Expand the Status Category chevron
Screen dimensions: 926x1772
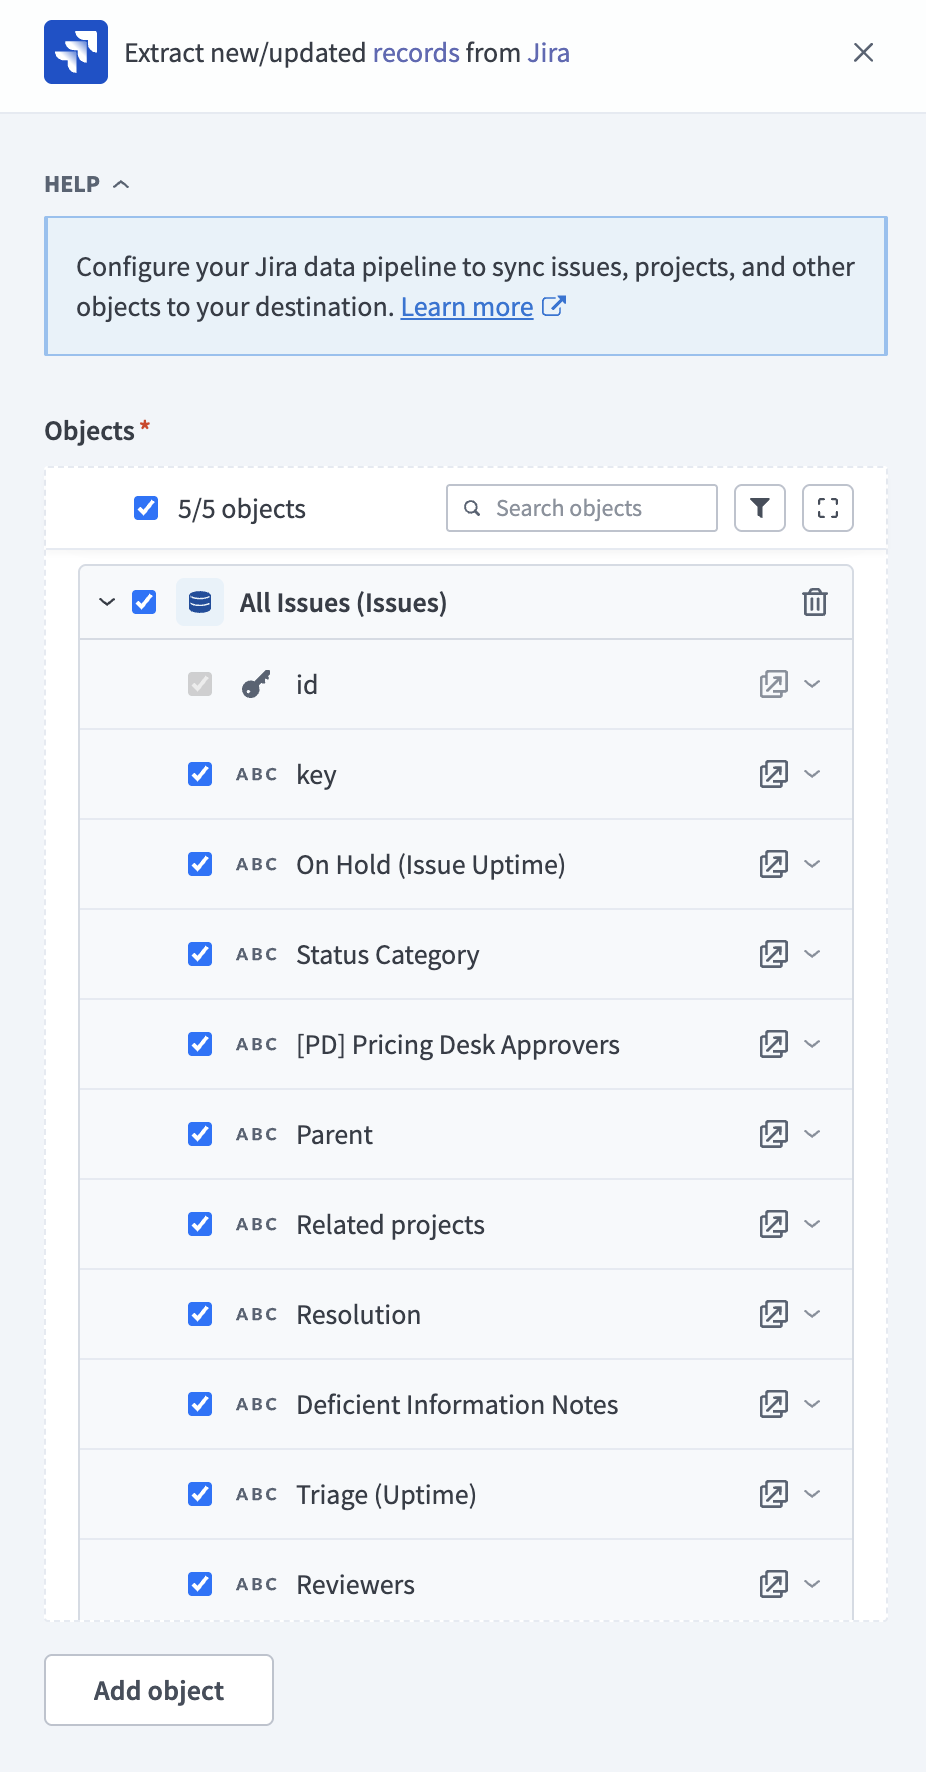click(812, 954)
